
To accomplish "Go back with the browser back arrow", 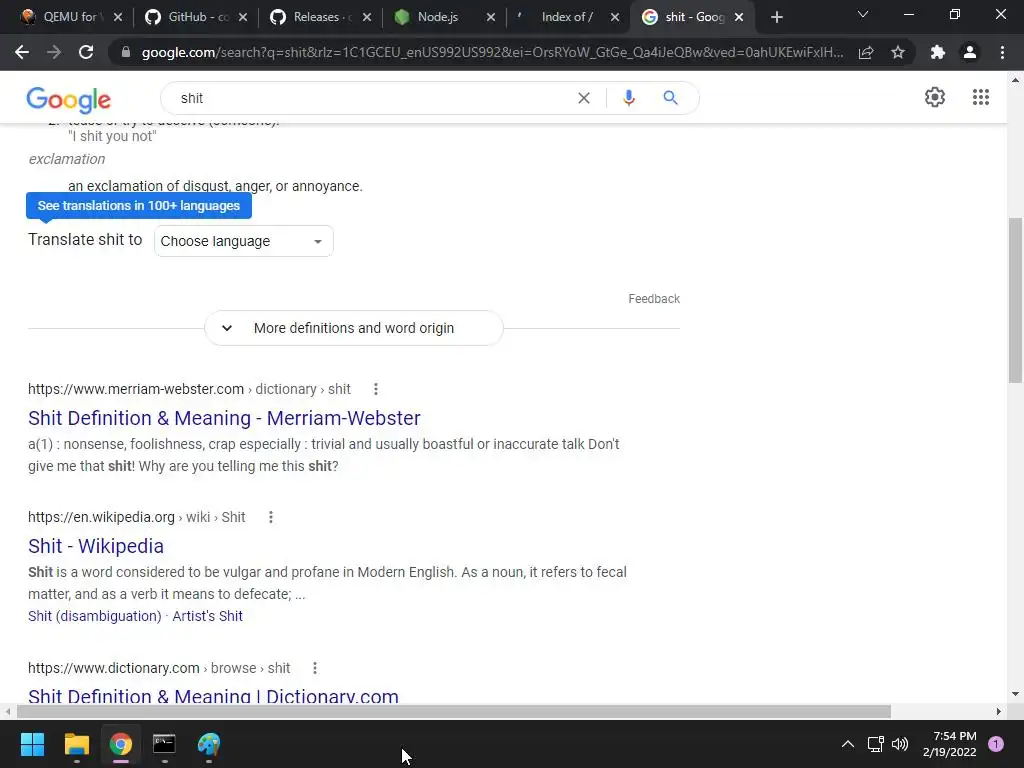I will pyautogui.click(x=22, y=52).
